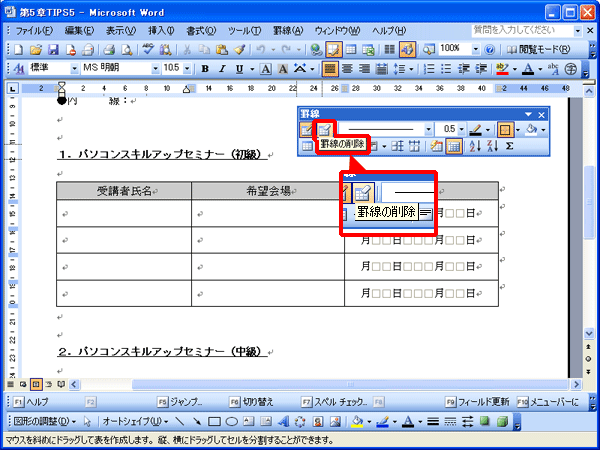This screenshot has width=600, height=450.
Task: Insert WordArt with the slanted A icon
Action: [283, 422]
